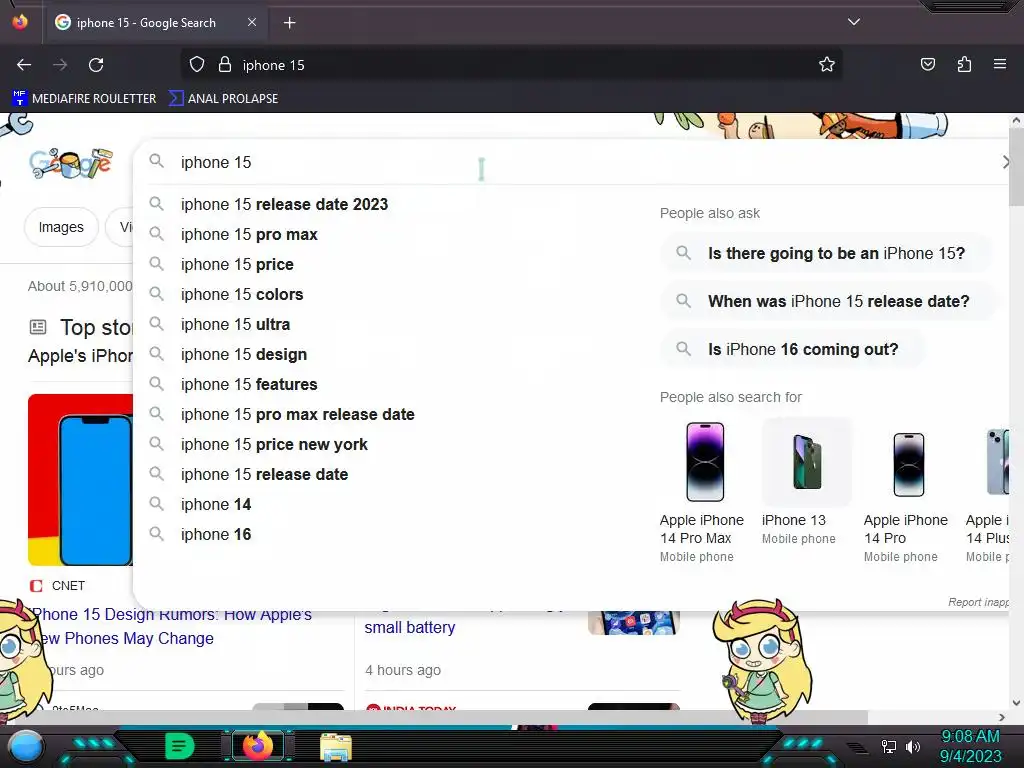Click the Images filter chip
Screen dimensions: 1024x768
point(61,227)
